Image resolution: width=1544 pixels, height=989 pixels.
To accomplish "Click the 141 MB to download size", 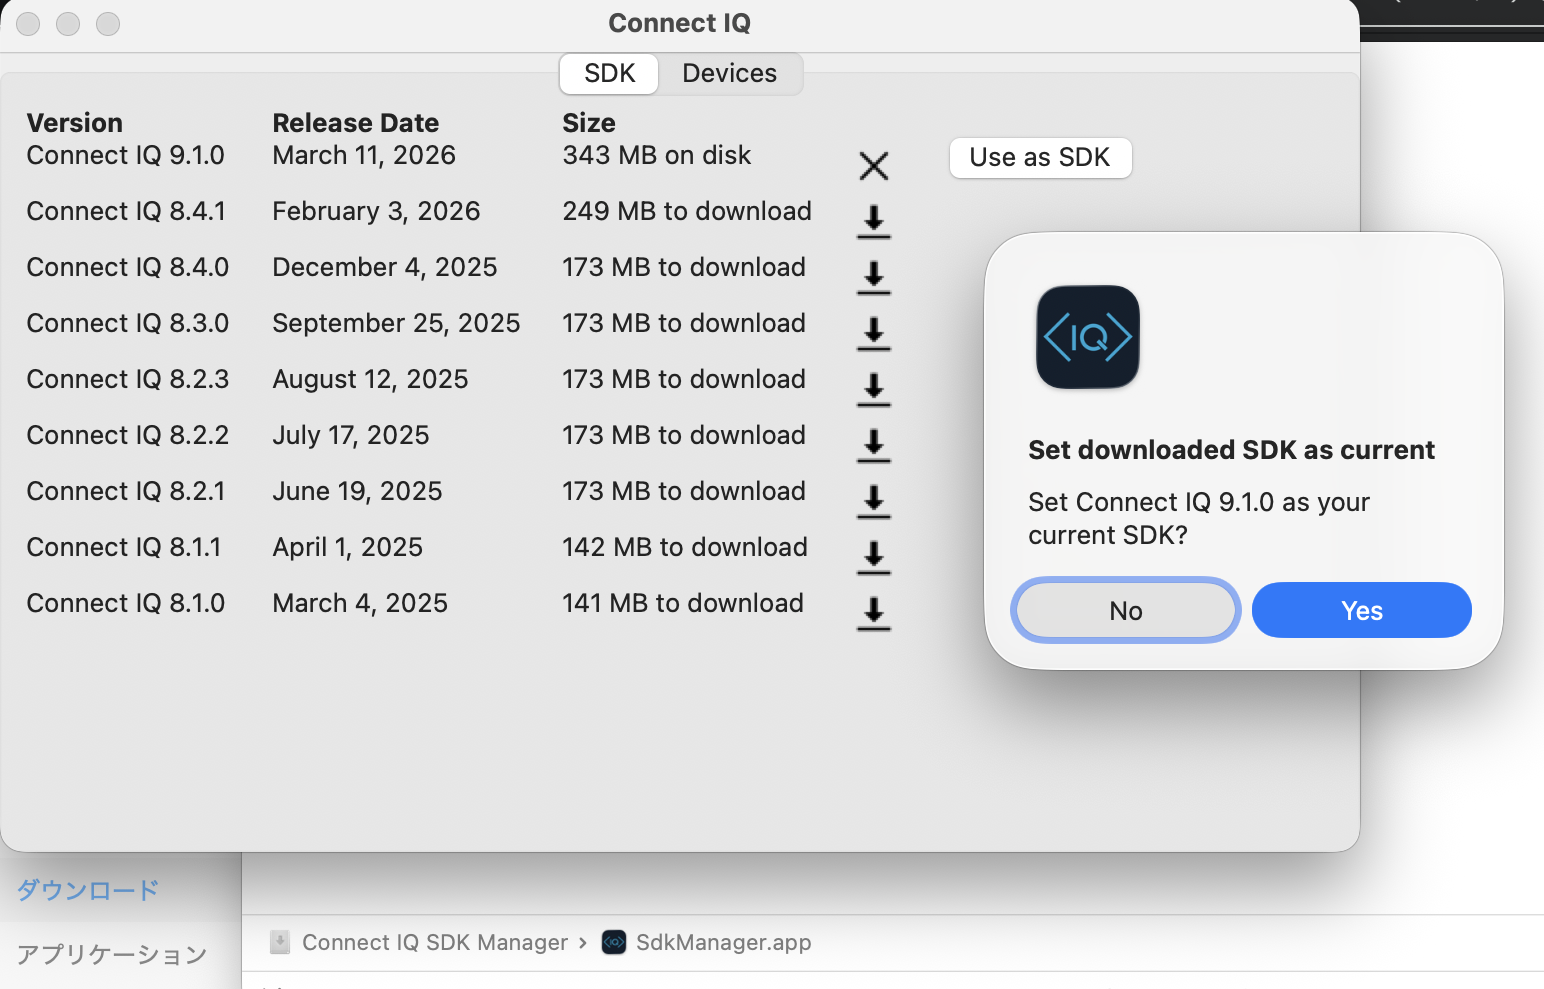I will pyautogui.click(x=683, y=603).
